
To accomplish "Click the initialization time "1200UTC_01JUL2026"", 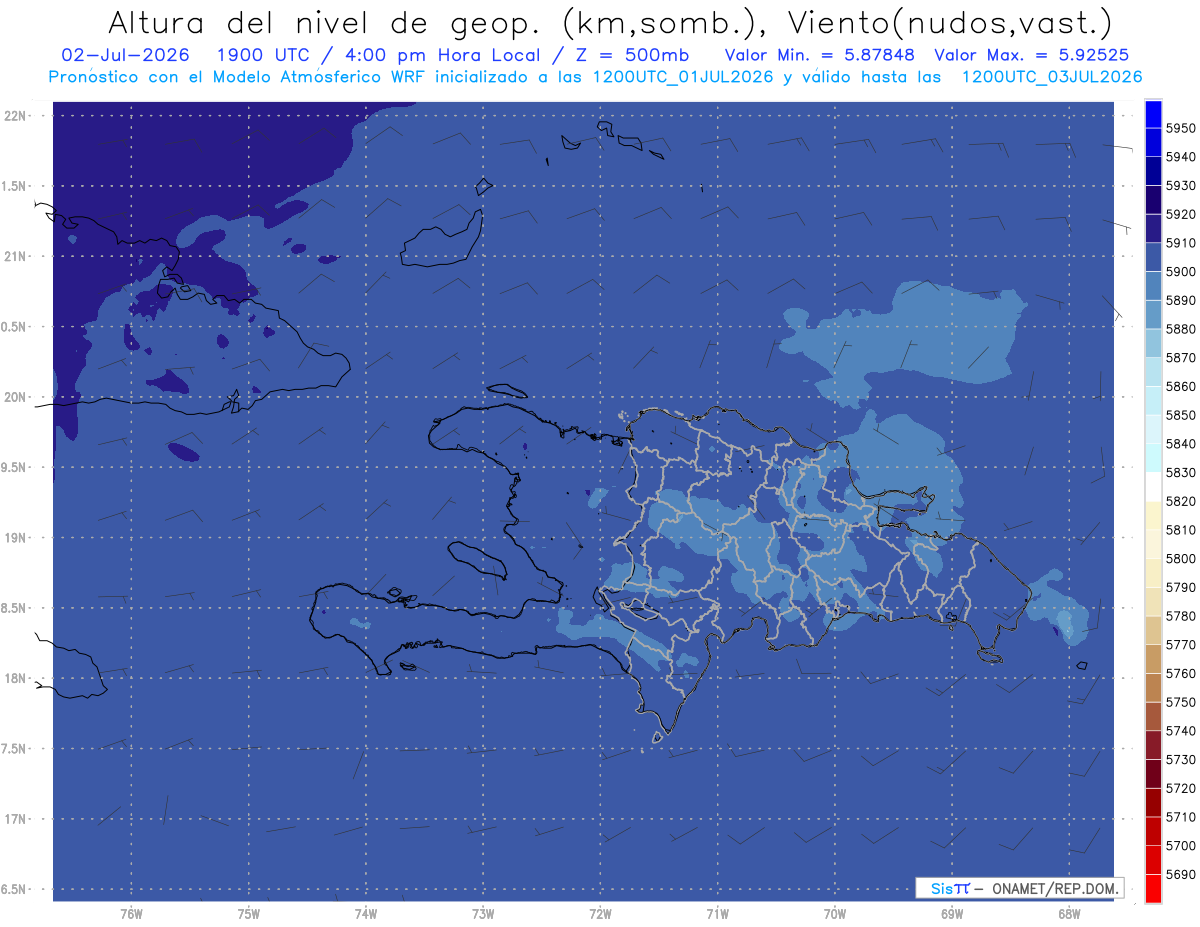I will click(683, 77).
